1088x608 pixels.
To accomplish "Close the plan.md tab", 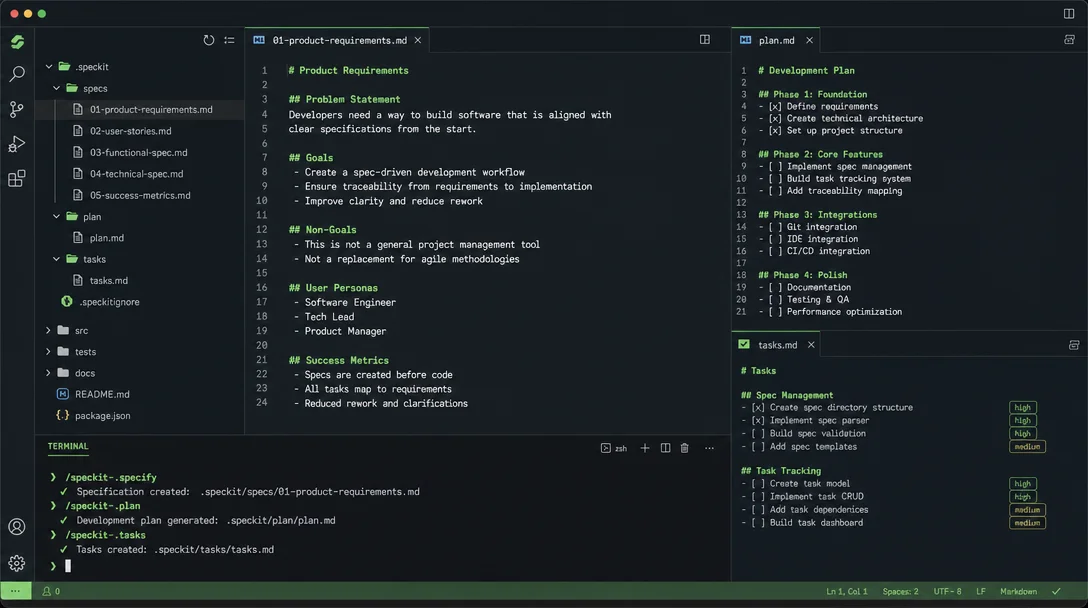I will (809, 40).
